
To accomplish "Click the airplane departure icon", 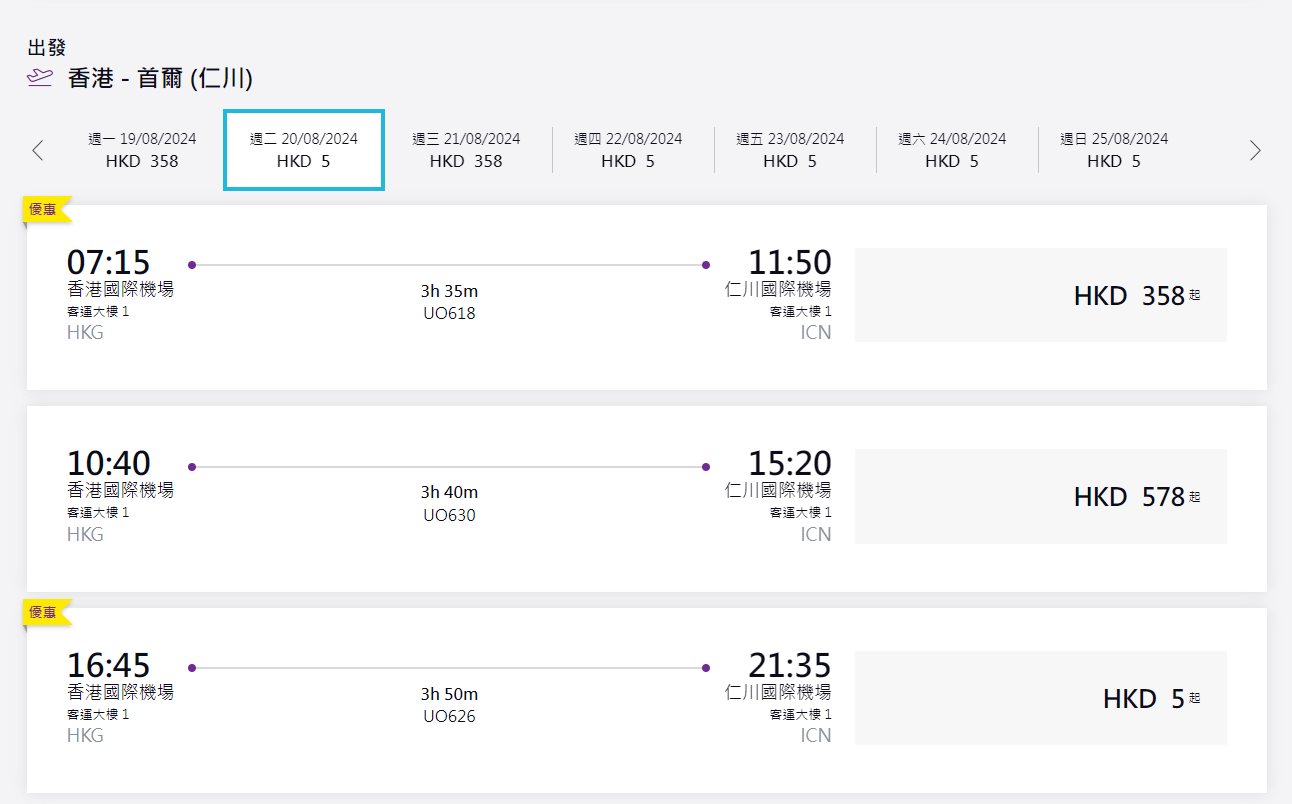I will click(x=40, y=78).
